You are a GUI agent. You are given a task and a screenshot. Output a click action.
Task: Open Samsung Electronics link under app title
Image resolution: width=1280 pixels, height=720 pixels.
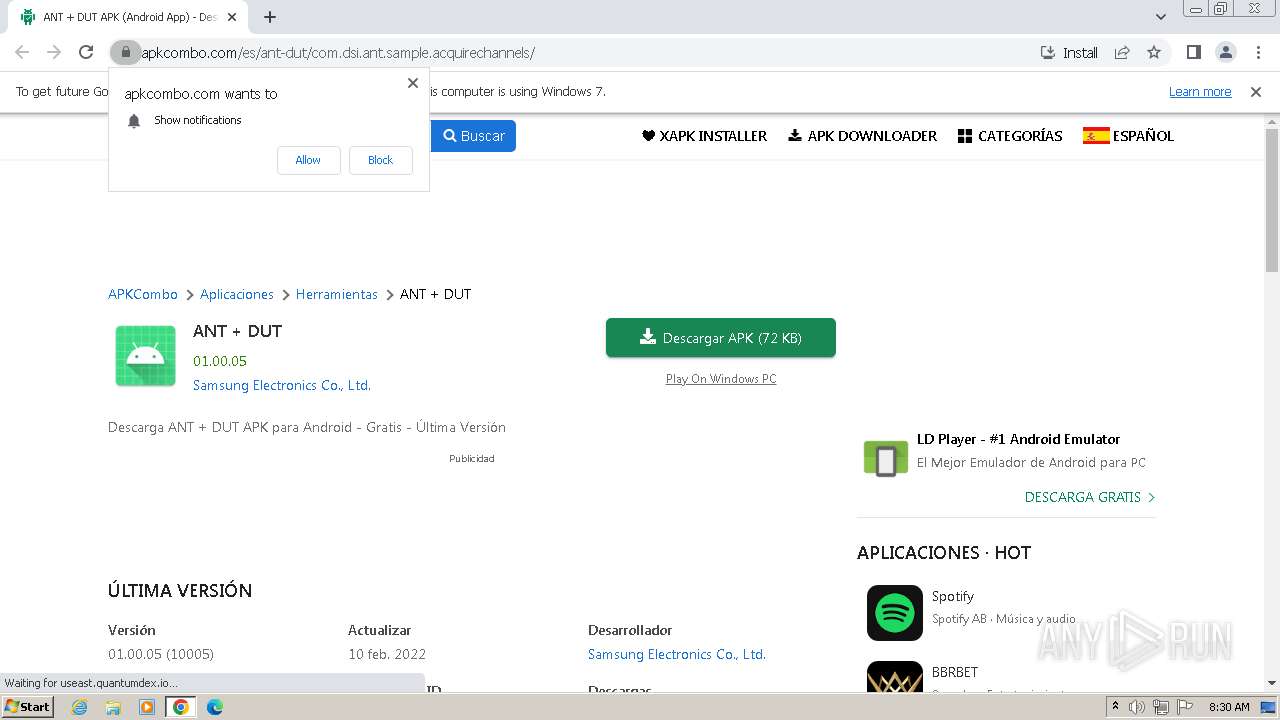[282, 385]
